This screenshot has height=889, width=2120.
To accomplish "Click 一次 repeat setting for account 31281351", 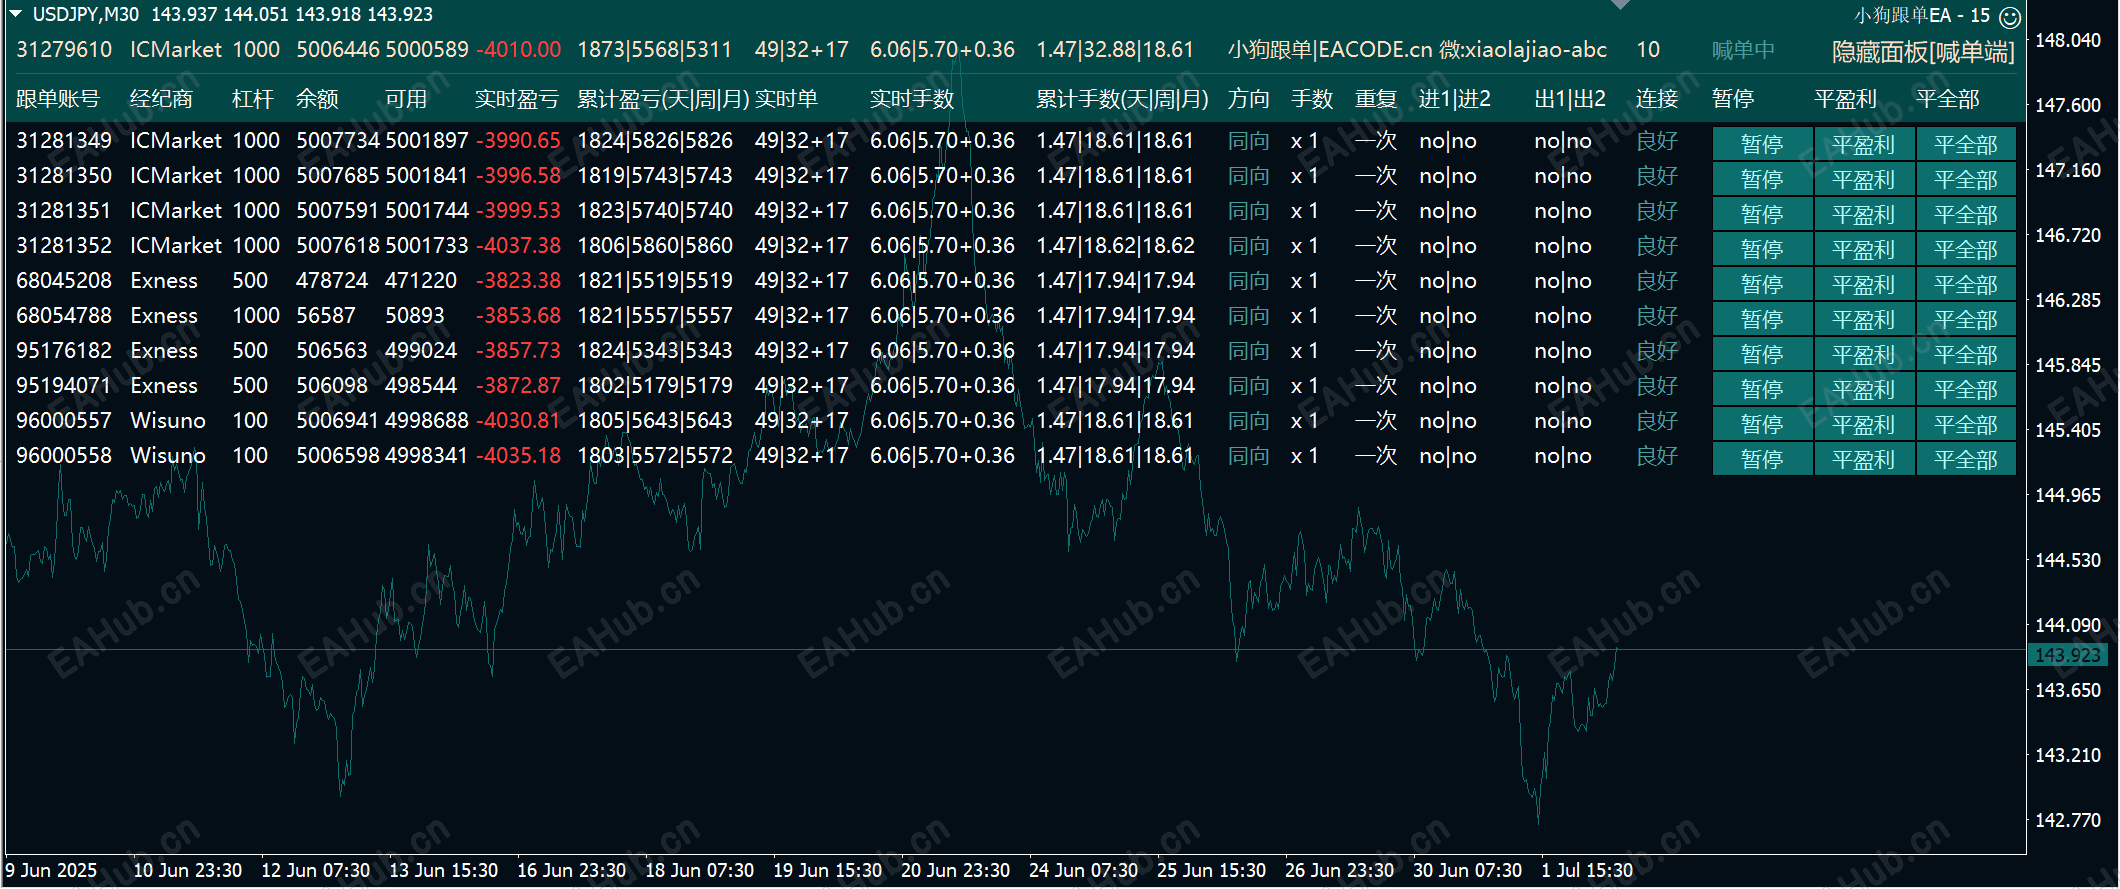I will [1376, 211].
